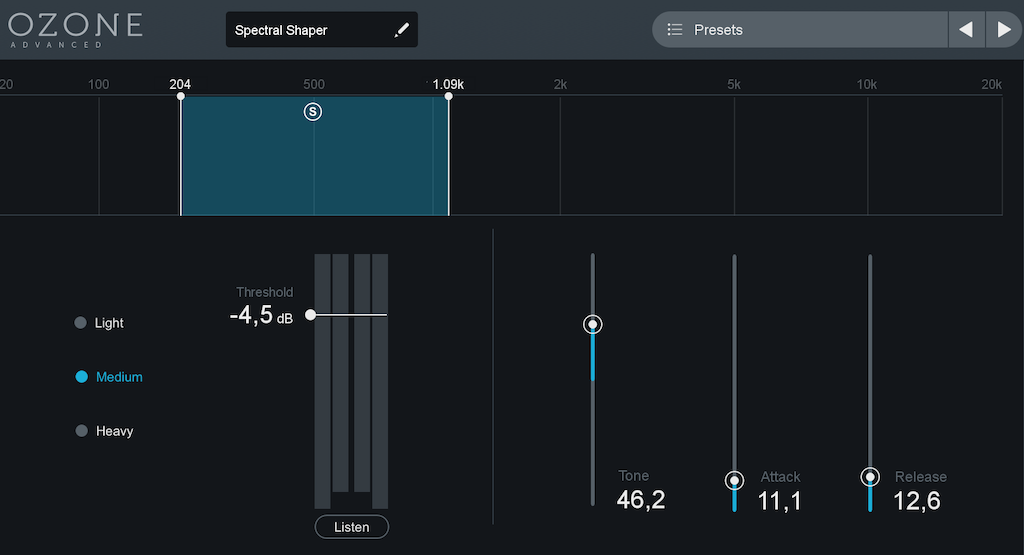The height and width of the screenshot is (555, 1024).
Task: Click the Presets list icon
Action: [675, 30]
